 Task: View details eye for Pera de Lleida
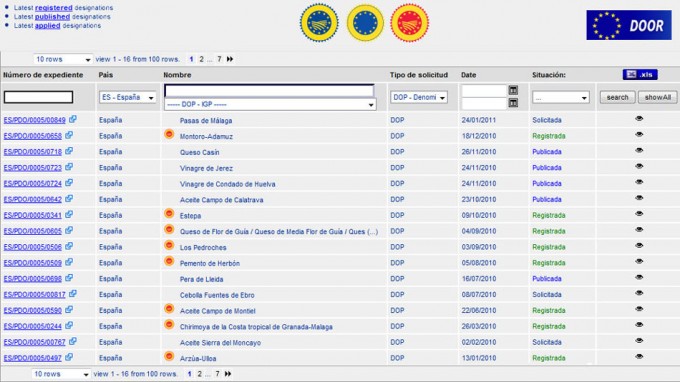coord(639,277)
